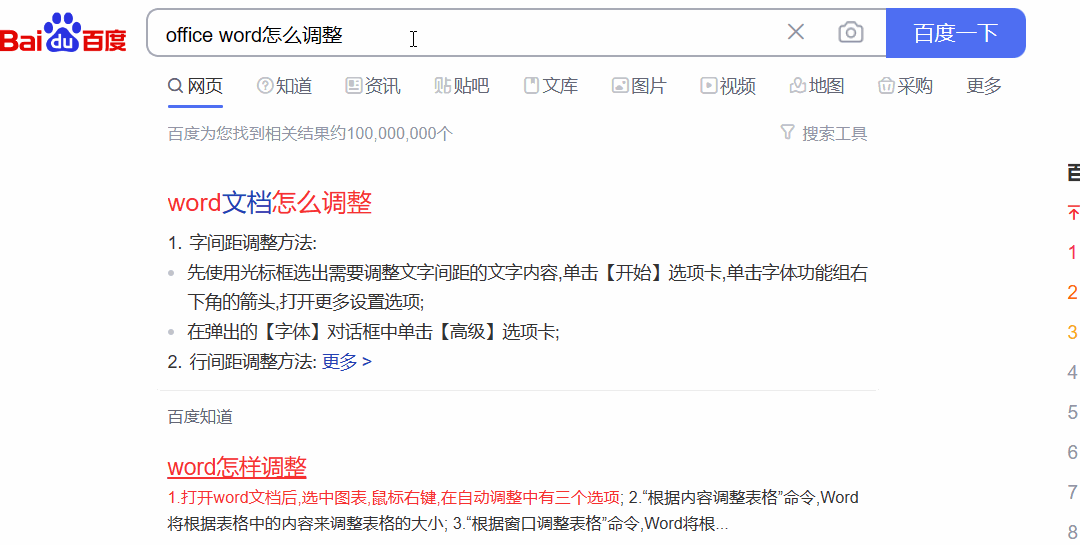Go to the 采购 tab
Screen dimensions: 1080x545
905,86
